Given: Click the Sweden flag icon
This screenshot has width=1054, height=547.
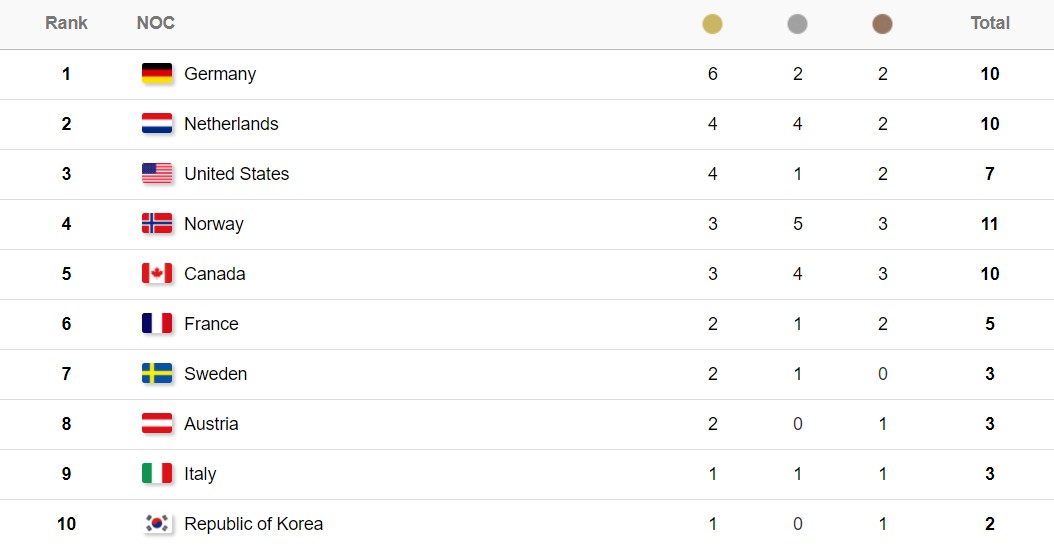Looking at the screenshot, I should (x=157, y=374).
